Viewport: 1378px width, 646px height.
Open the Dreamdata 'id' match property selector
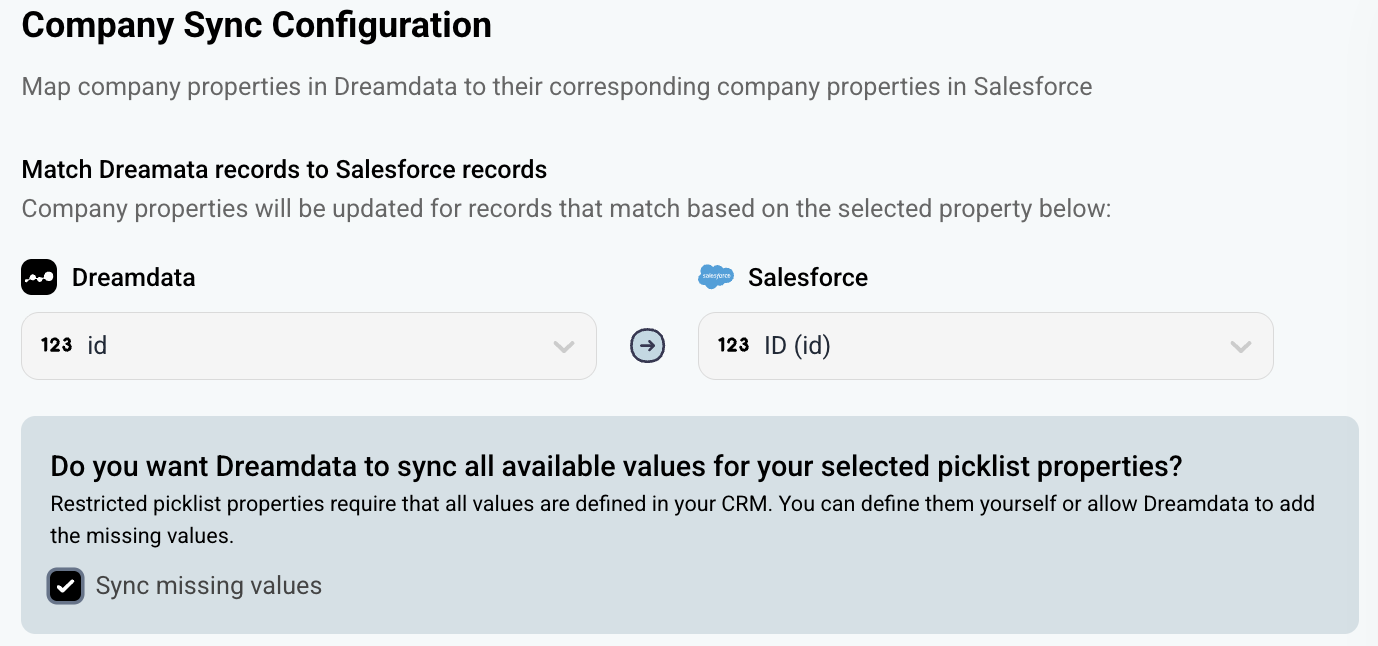coord(300,346)
